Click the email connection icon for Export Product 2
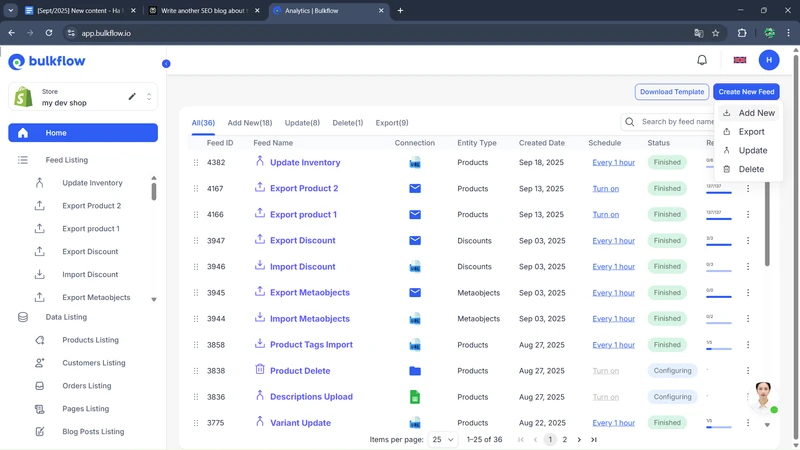 tap(415, 188)
